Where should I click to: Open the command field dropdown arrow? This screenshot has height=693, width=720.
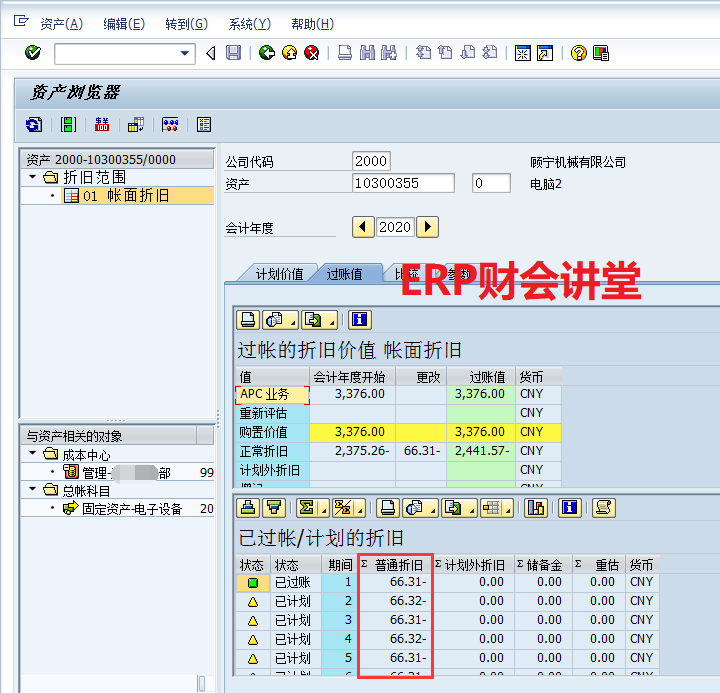(x=185, y=53)
